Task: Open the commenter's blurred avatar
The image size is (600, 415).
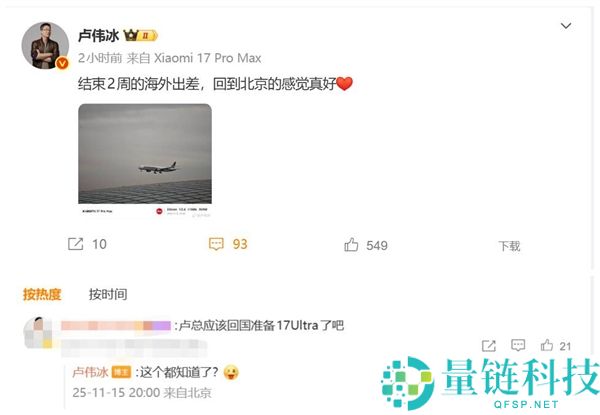Action: (x=38, y=332)
